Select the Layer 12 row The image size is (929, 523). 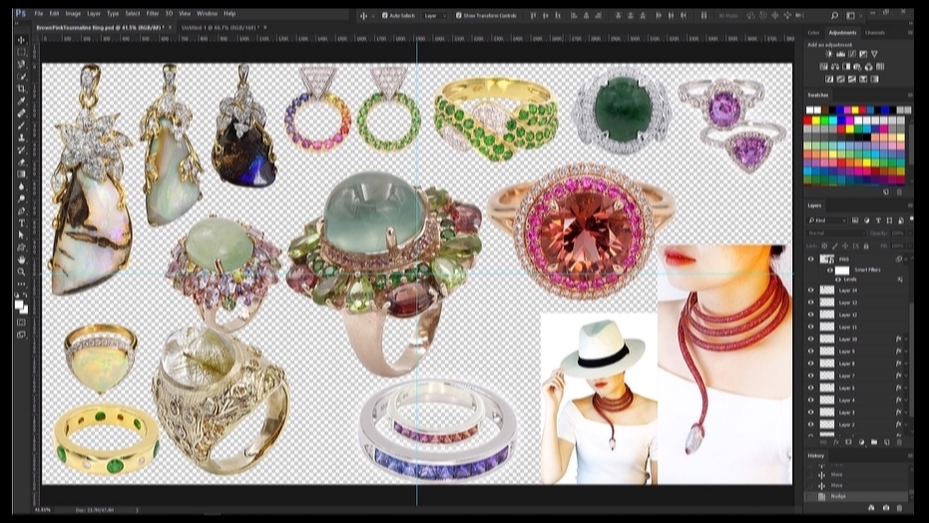click(x=857, y=315)
